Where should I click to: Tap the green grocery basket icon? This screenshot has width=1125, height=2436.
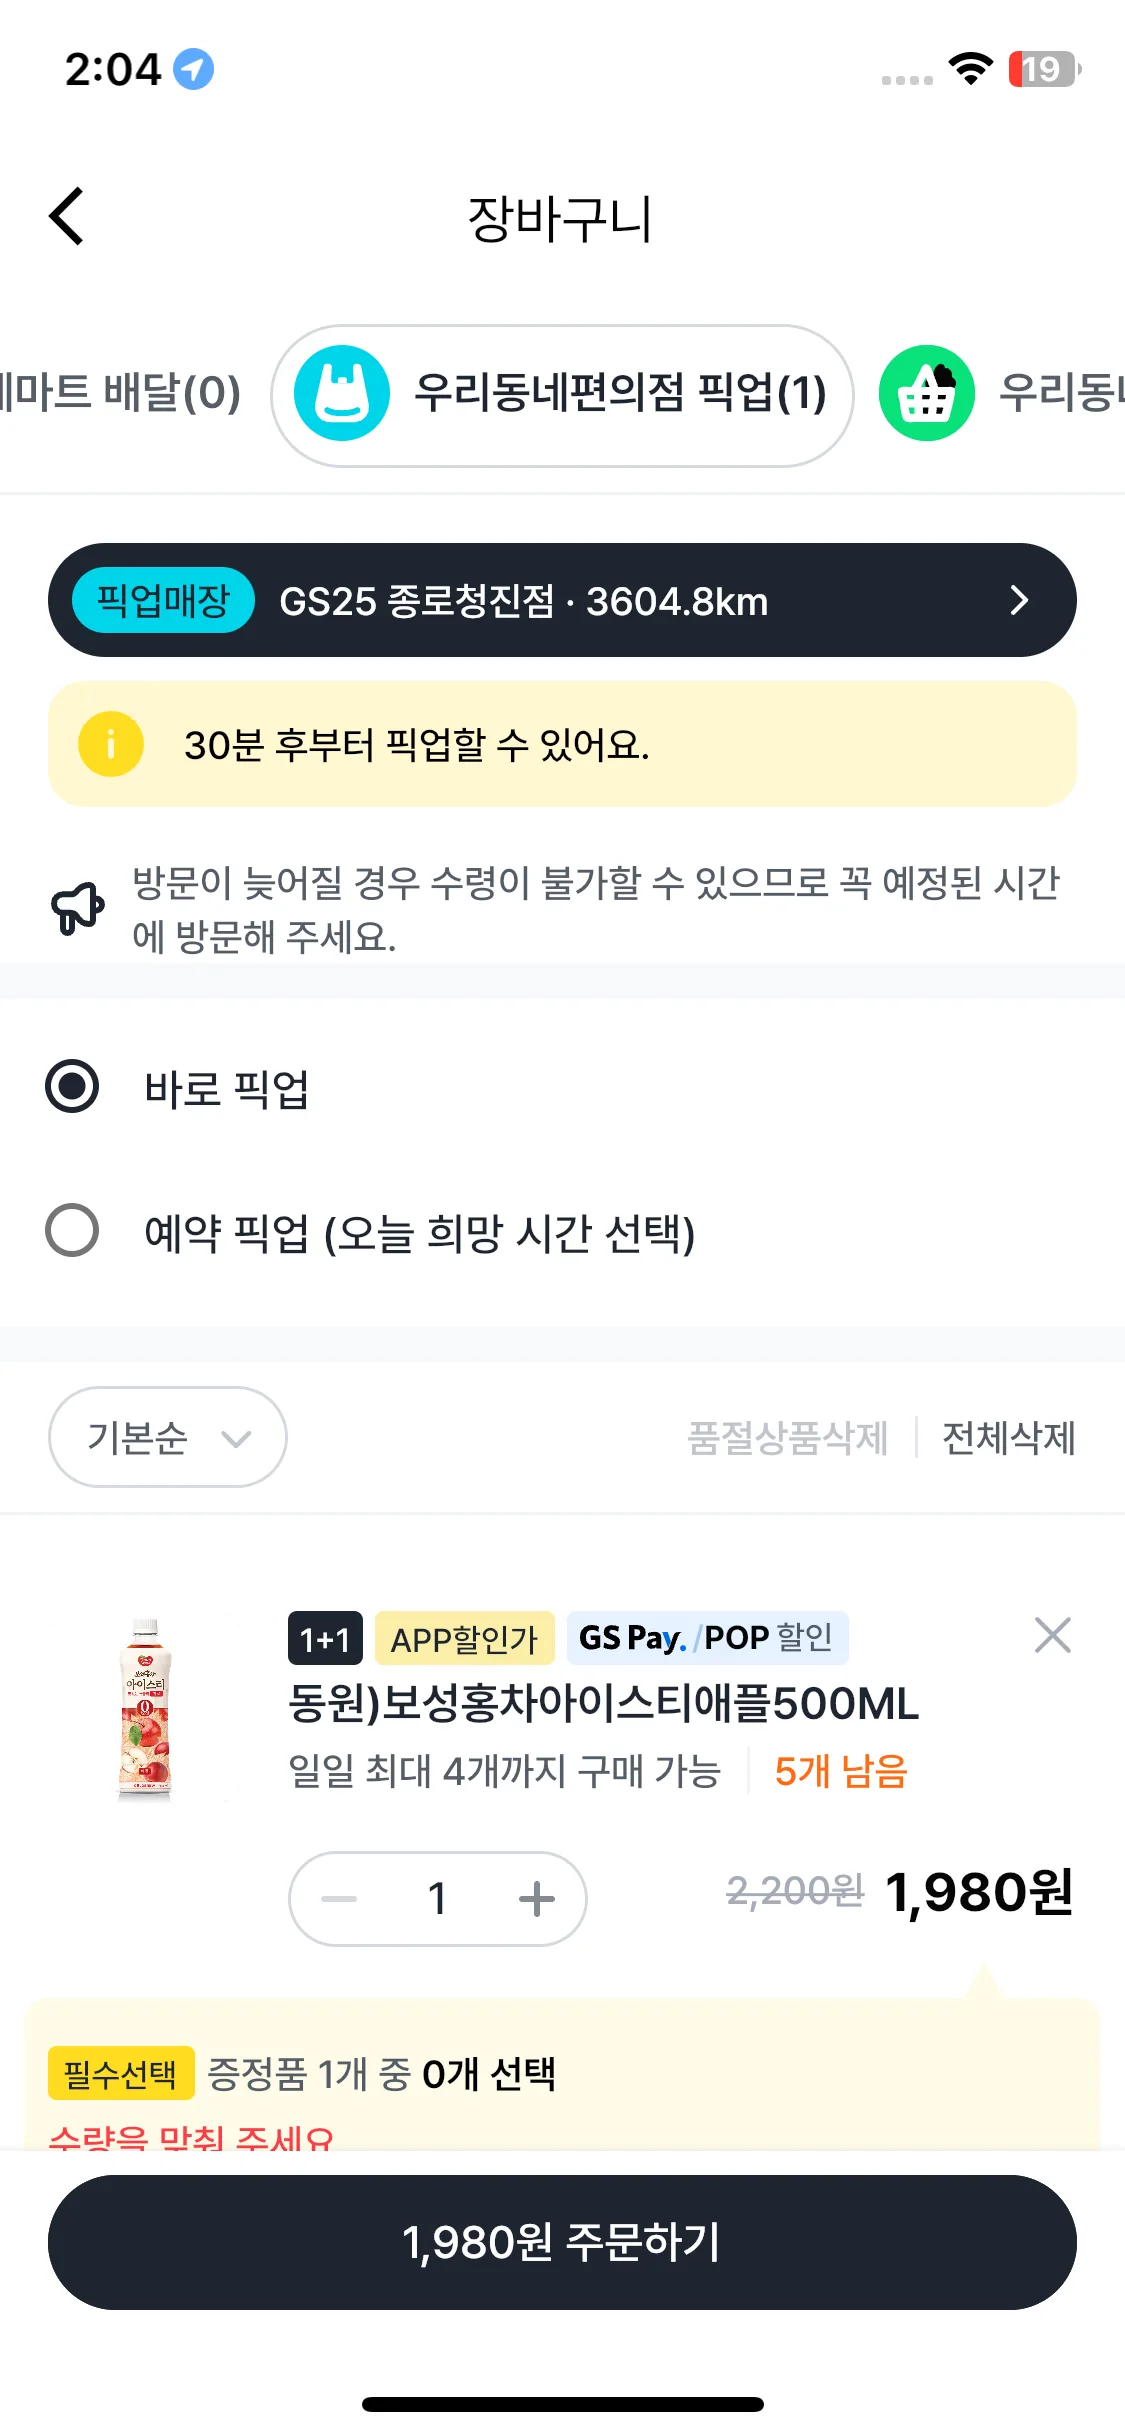pos(926,393)
